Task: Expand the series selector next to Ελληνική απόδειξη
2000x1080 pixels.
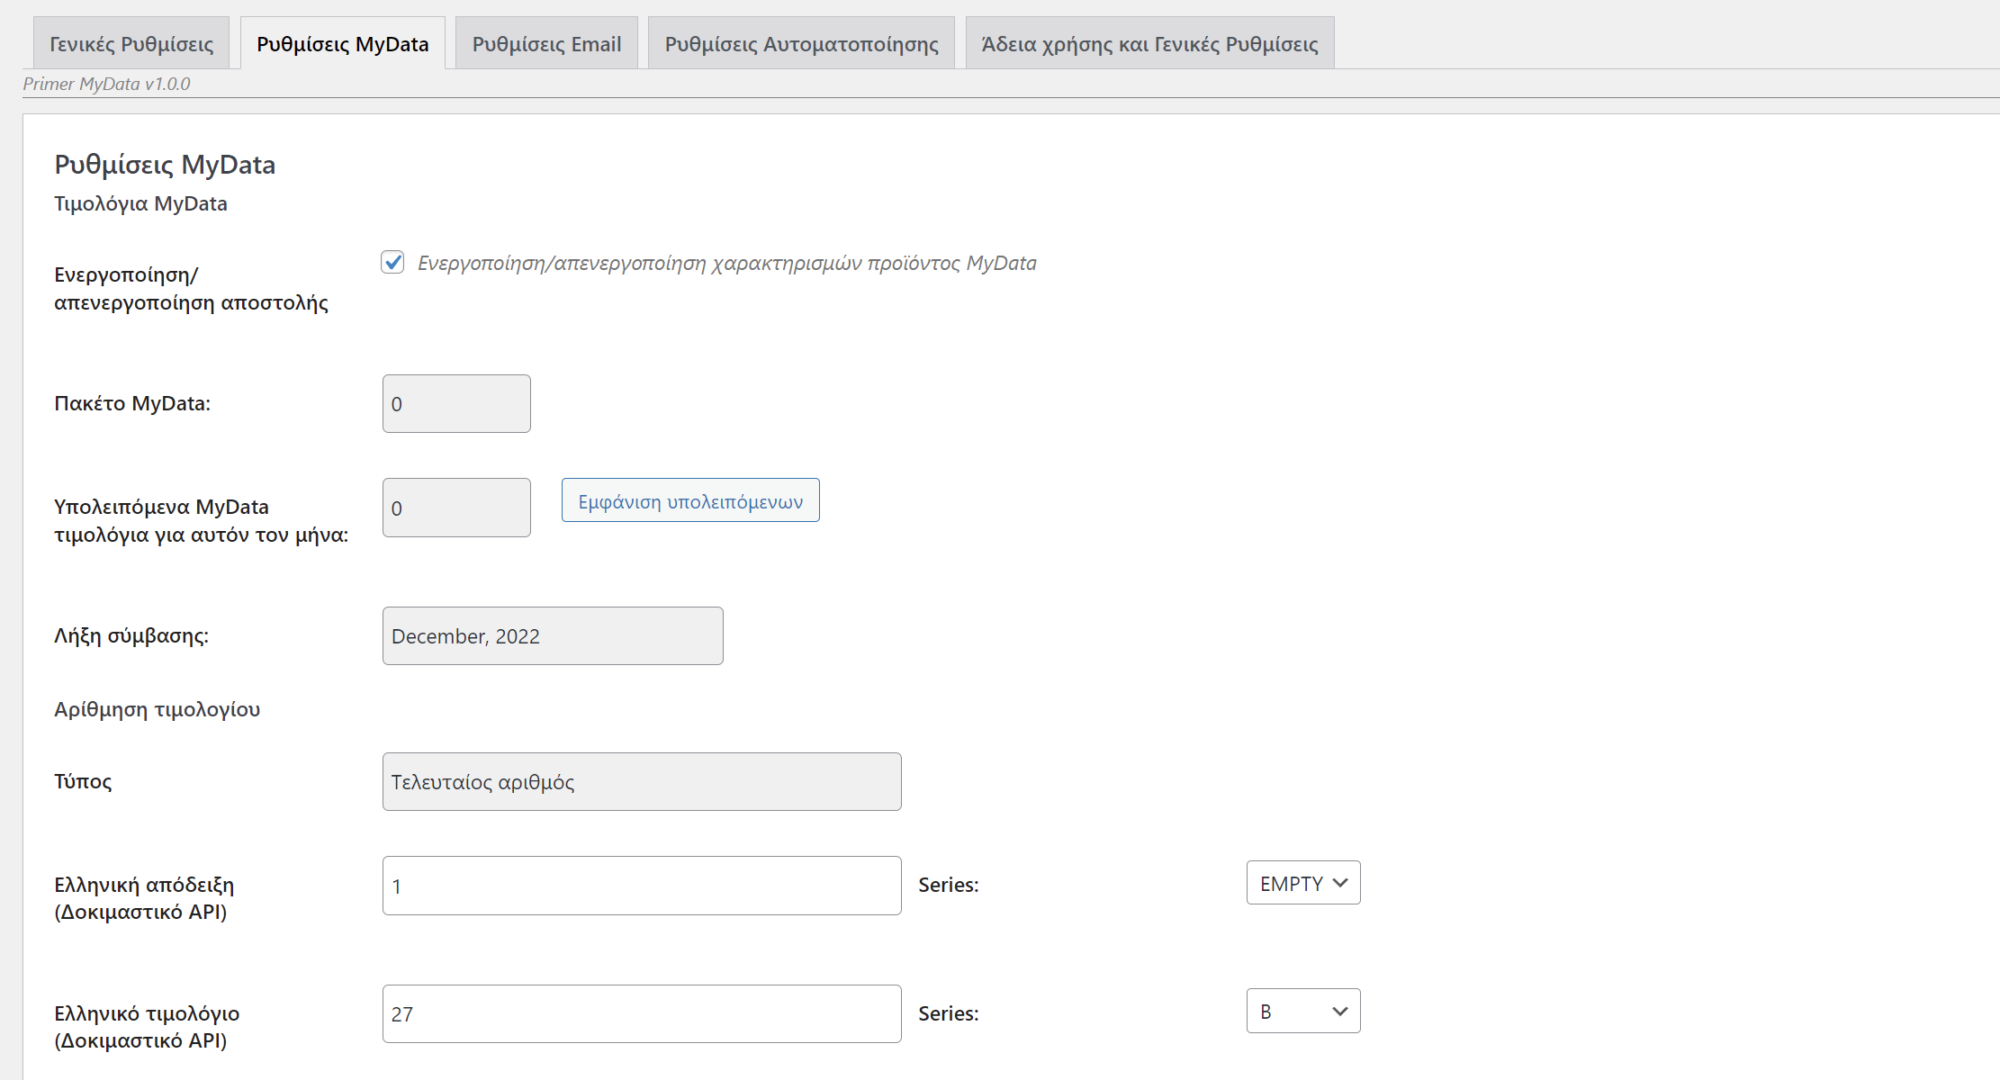Action: tap(1302, 883)
